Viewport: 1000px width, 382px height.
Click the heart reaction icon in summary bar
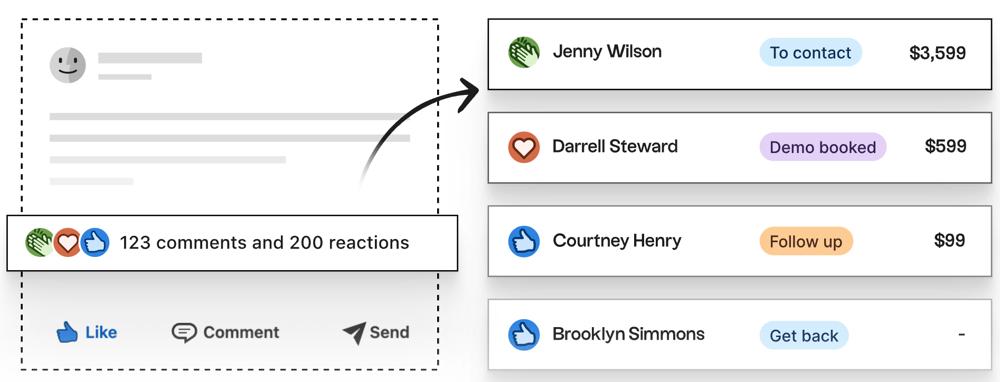point(68,243)
